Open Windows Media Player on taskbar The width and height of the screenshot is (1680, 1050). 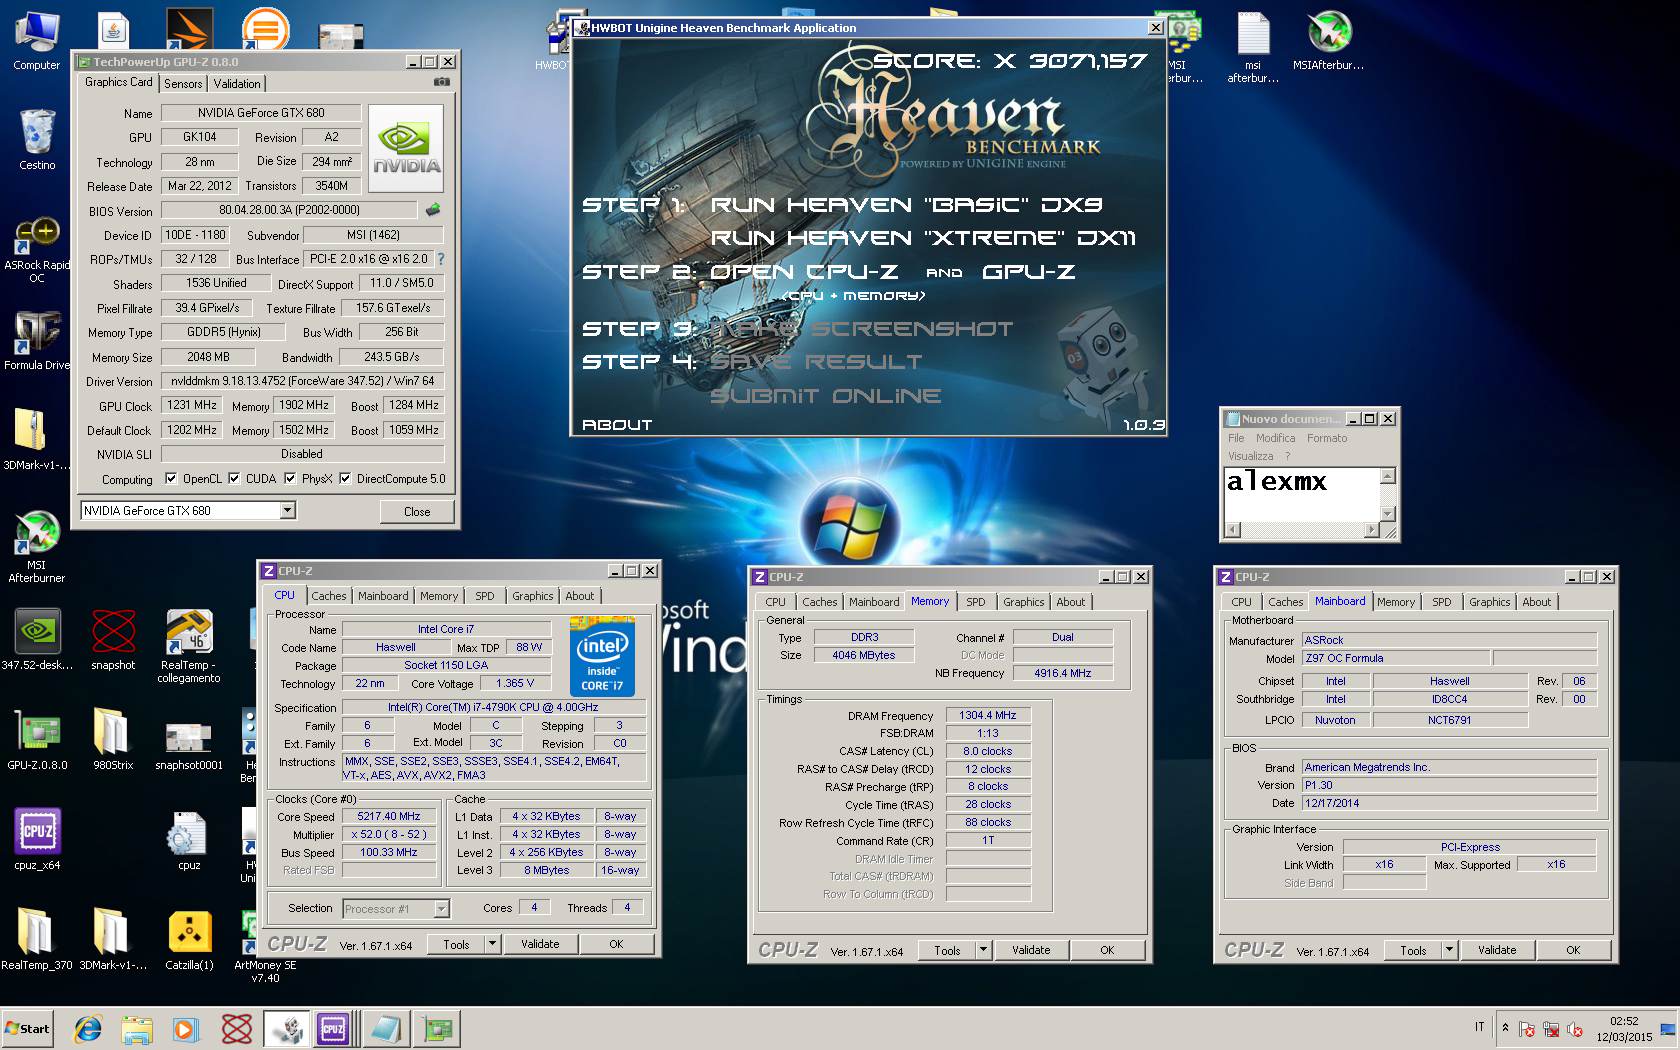tap(185, 1028)
